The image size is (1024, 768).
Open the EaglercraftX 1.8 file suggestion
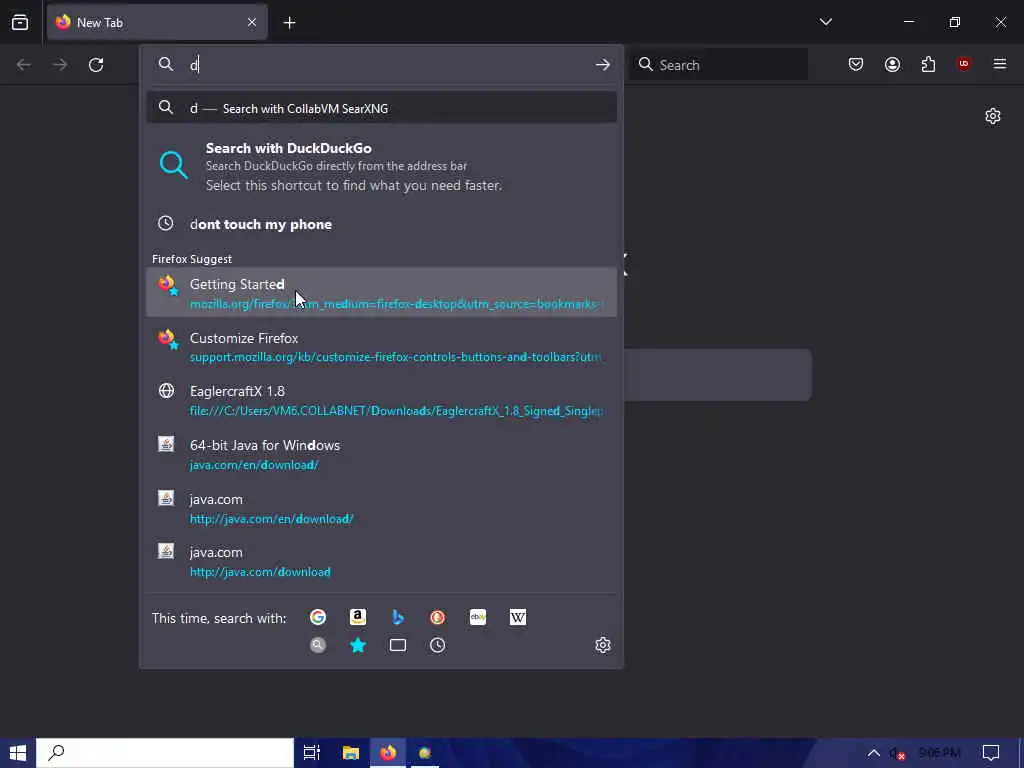pyautogui.click(x=381, y=400)
